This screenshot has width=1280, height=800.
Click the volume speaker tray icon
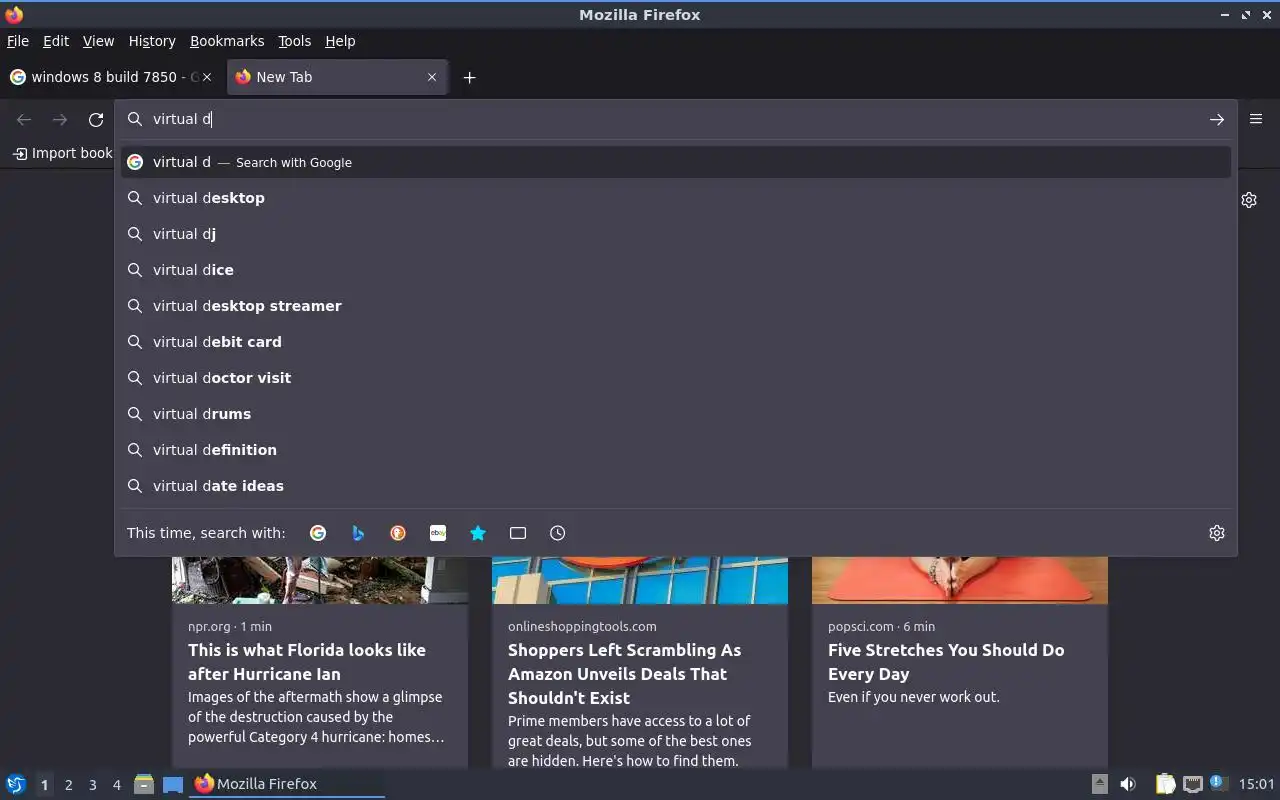pyautogui.click(x=1128, y=784)
